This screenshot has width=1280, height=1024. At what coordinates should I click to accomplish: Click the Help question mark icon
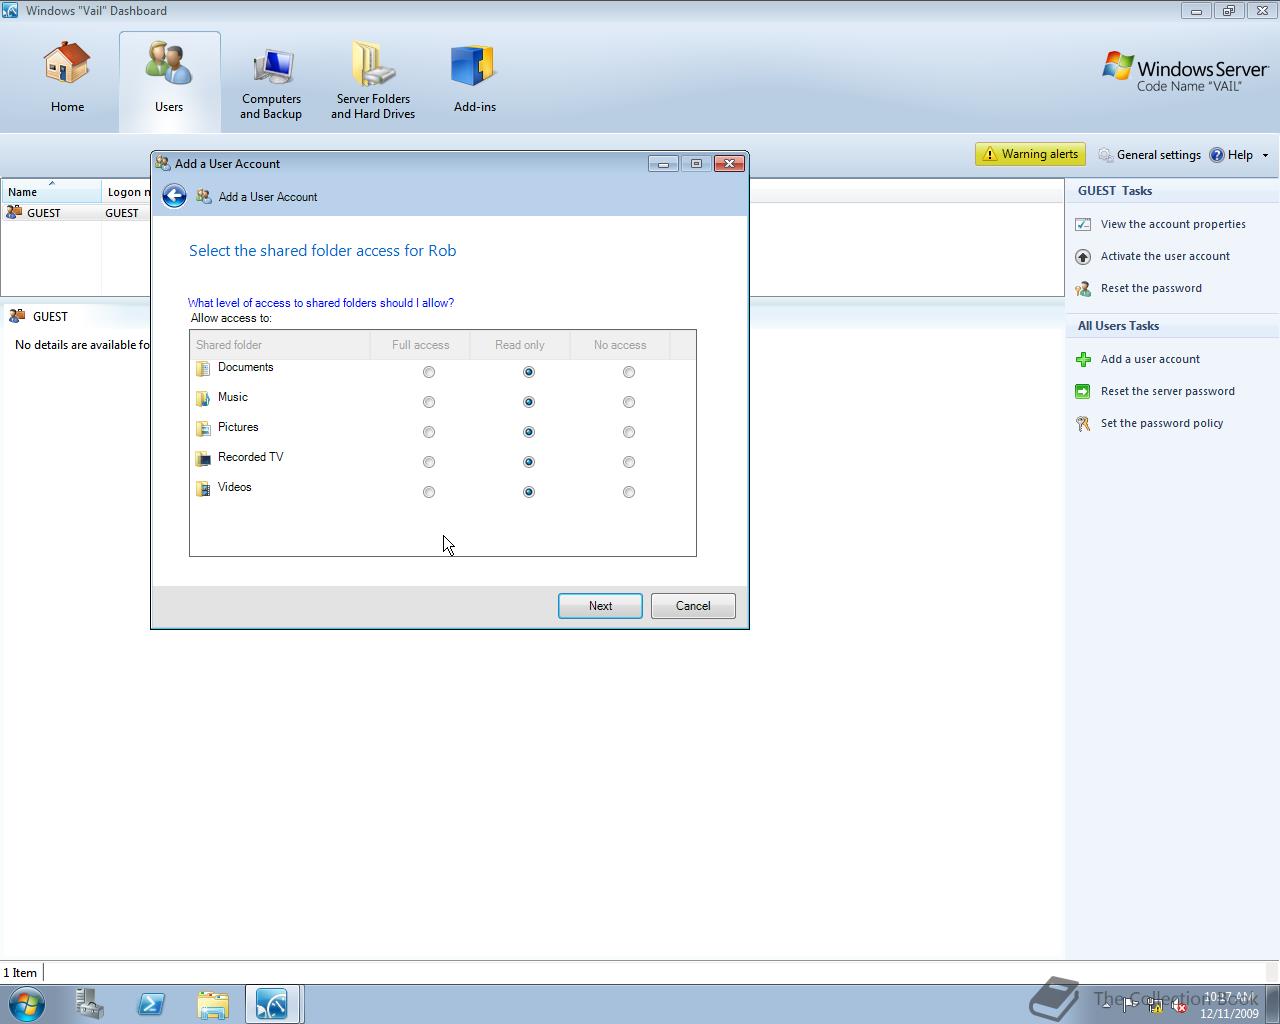pos(1217,155)
